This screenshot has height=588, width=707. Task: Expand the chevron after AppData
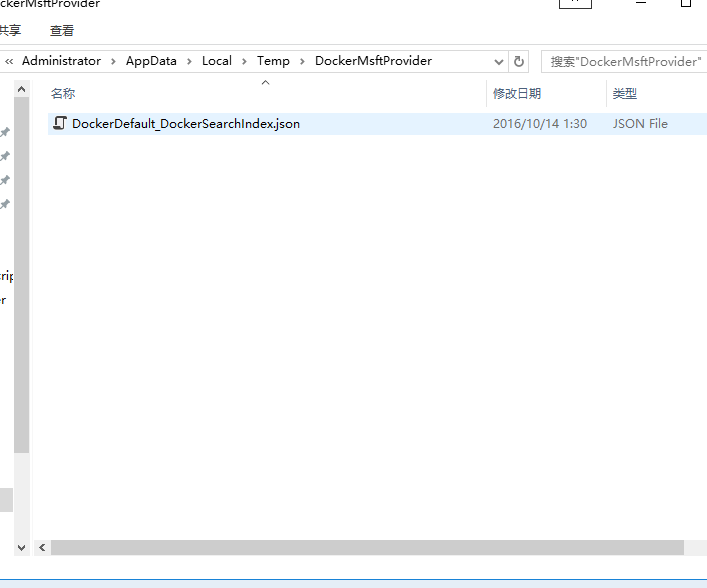coord(189,61)
